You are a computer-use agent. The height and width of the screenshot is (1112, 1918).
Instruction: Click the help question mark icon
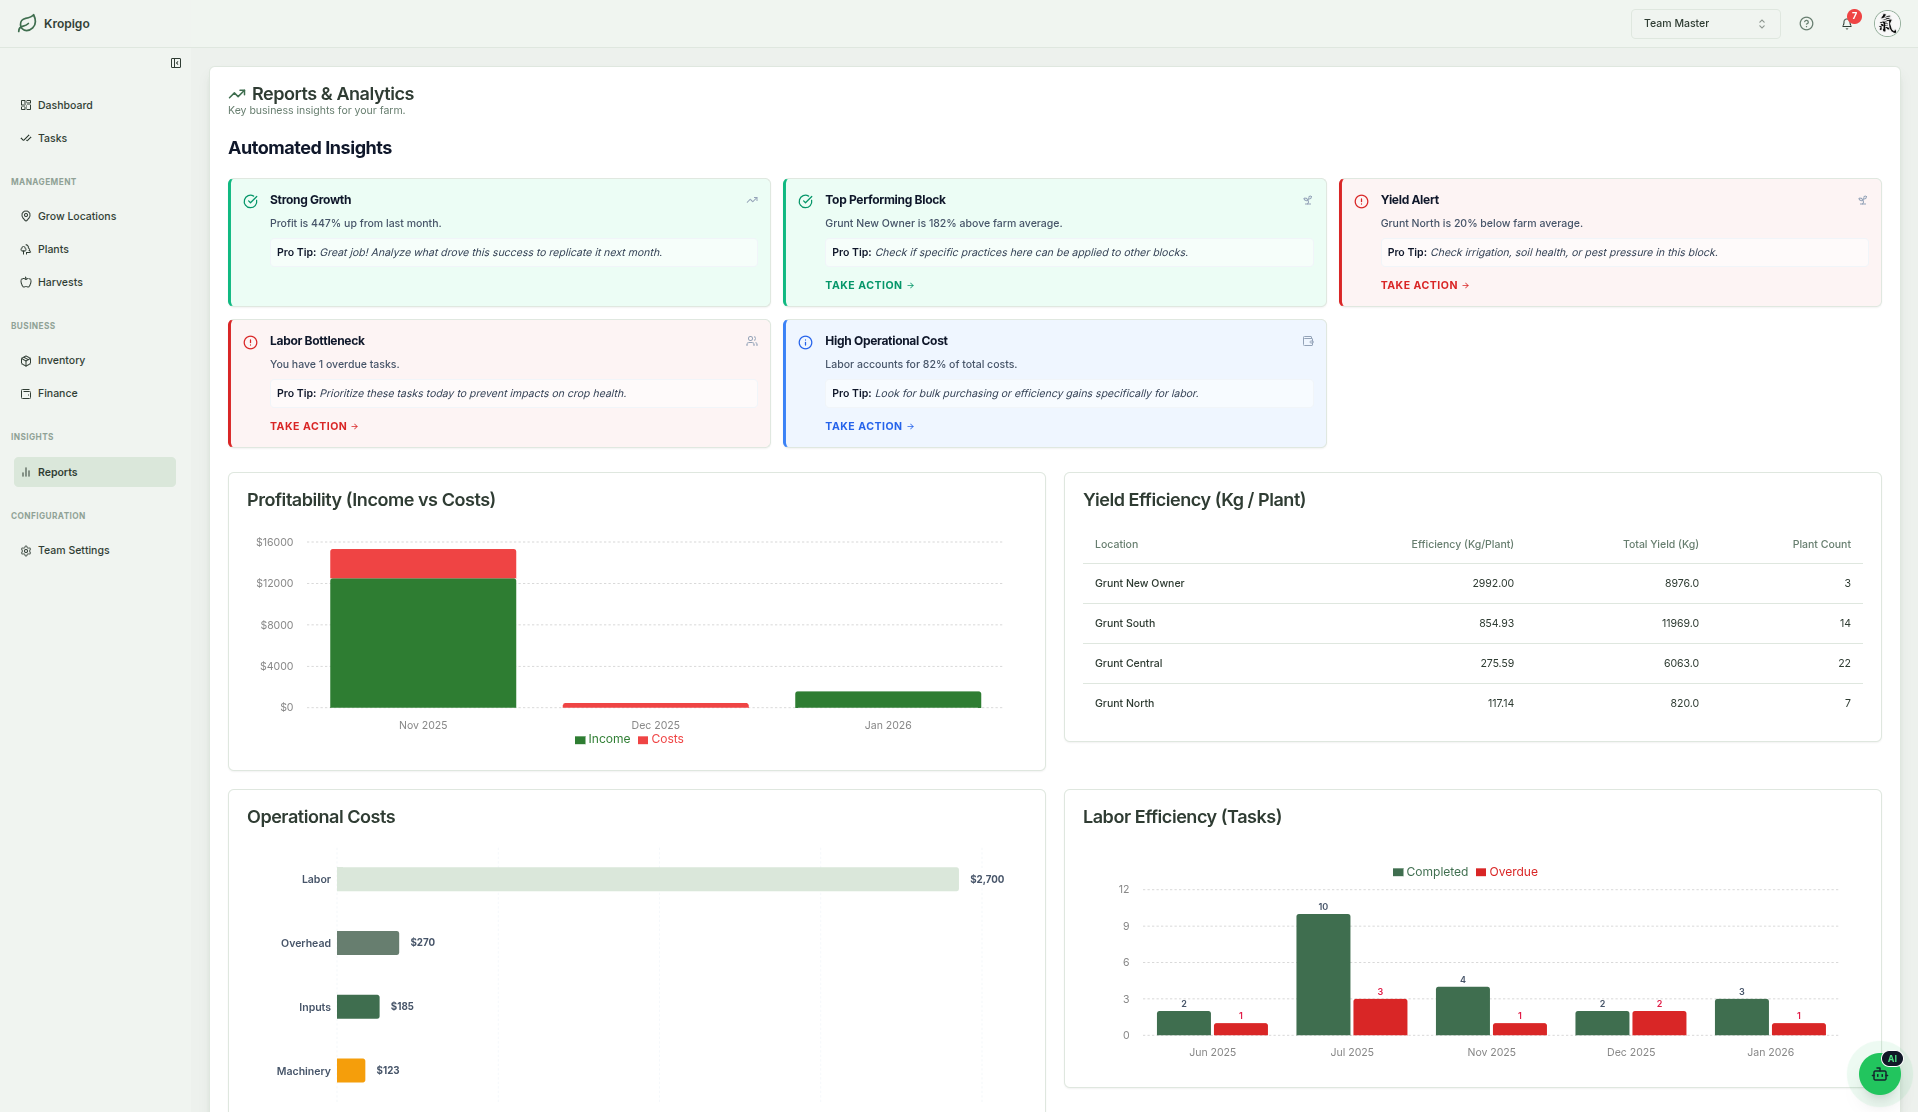[x=1806, y=23]
